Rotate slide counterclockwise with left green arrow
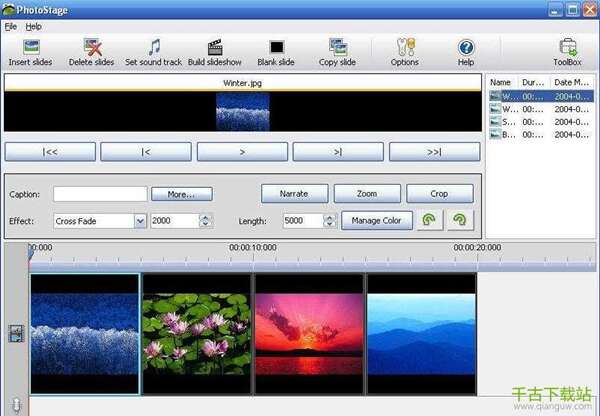Viewport: 600px width, 416px height. pos(429,220)
